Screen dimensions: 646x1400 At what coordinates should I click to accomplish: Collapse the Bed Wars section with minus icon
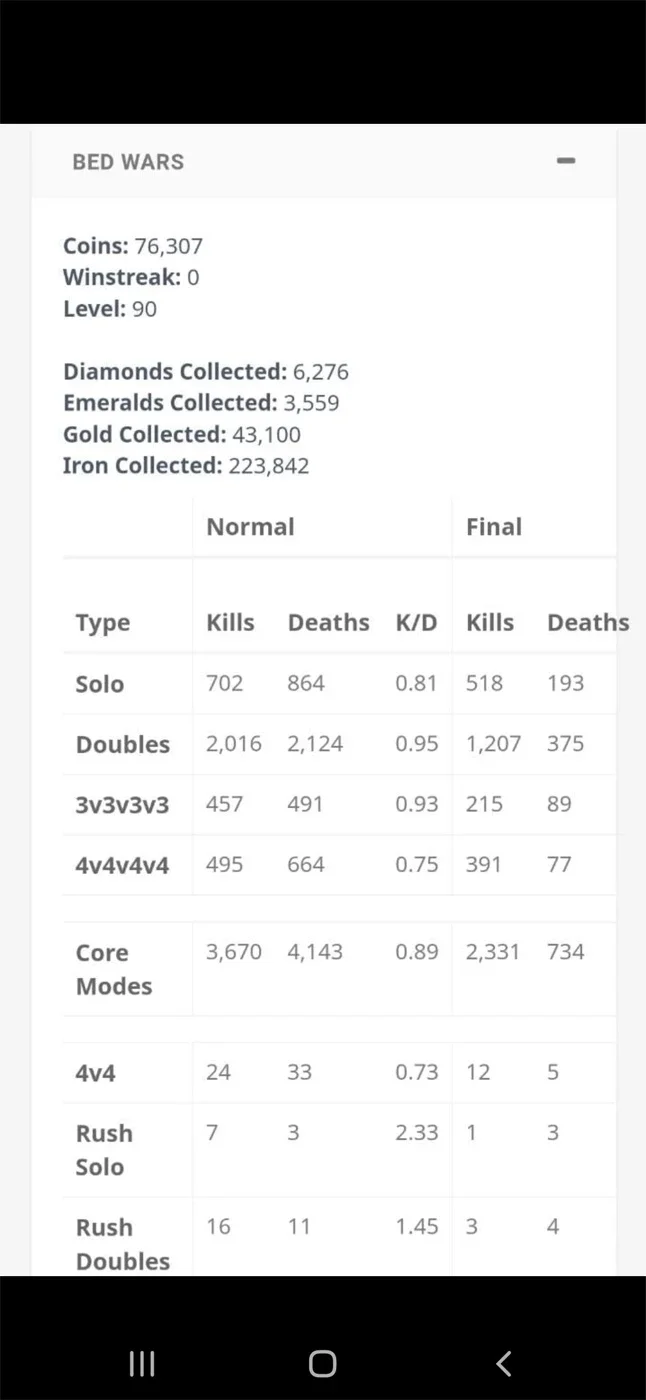566,160
